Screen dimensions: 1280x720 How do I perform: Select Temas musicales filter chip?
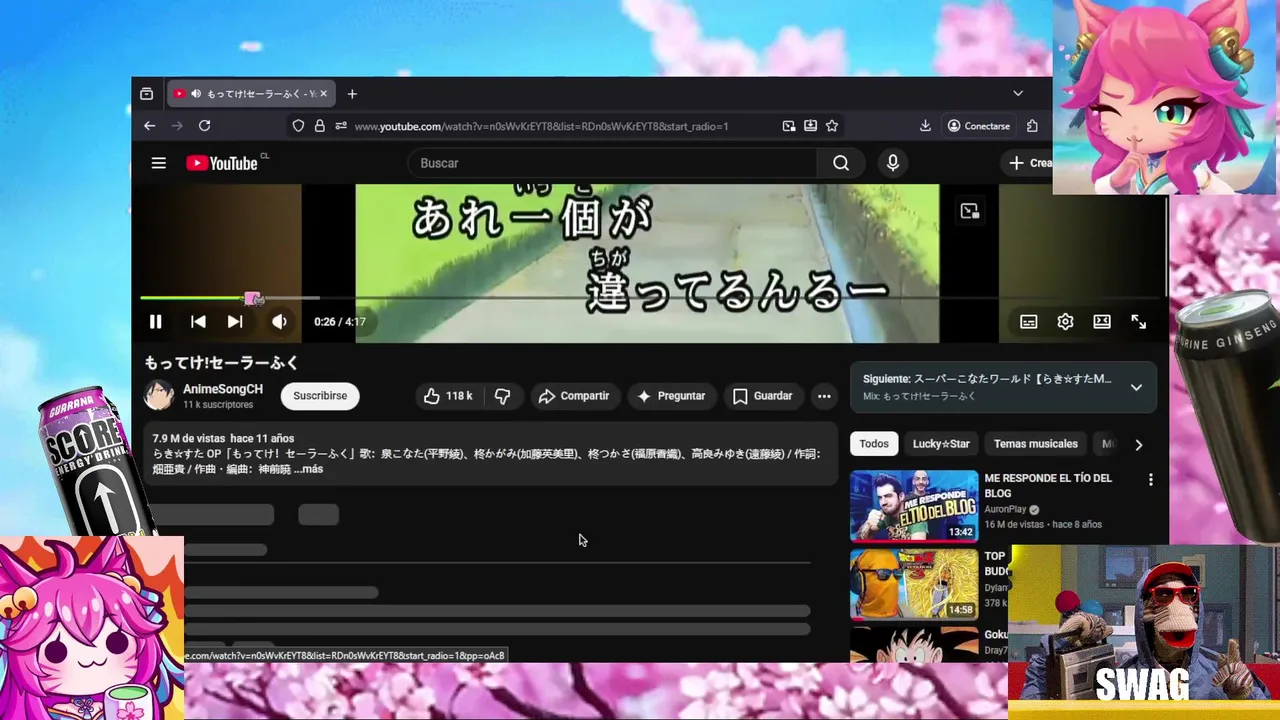click(1036, 444)
